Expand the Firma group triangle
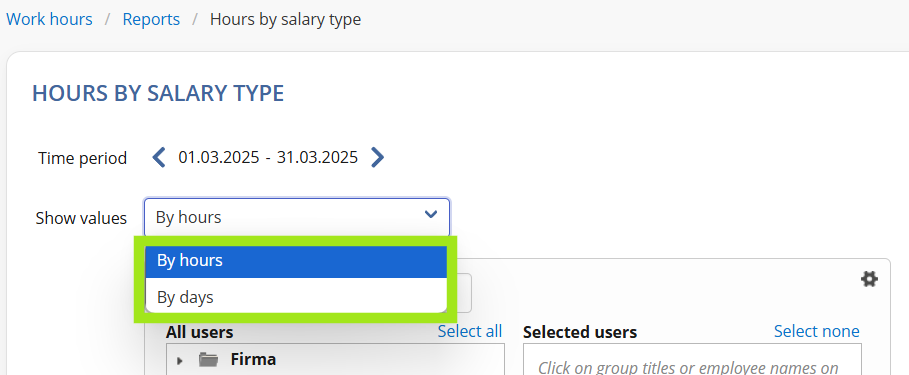 [x=180, y=361]
